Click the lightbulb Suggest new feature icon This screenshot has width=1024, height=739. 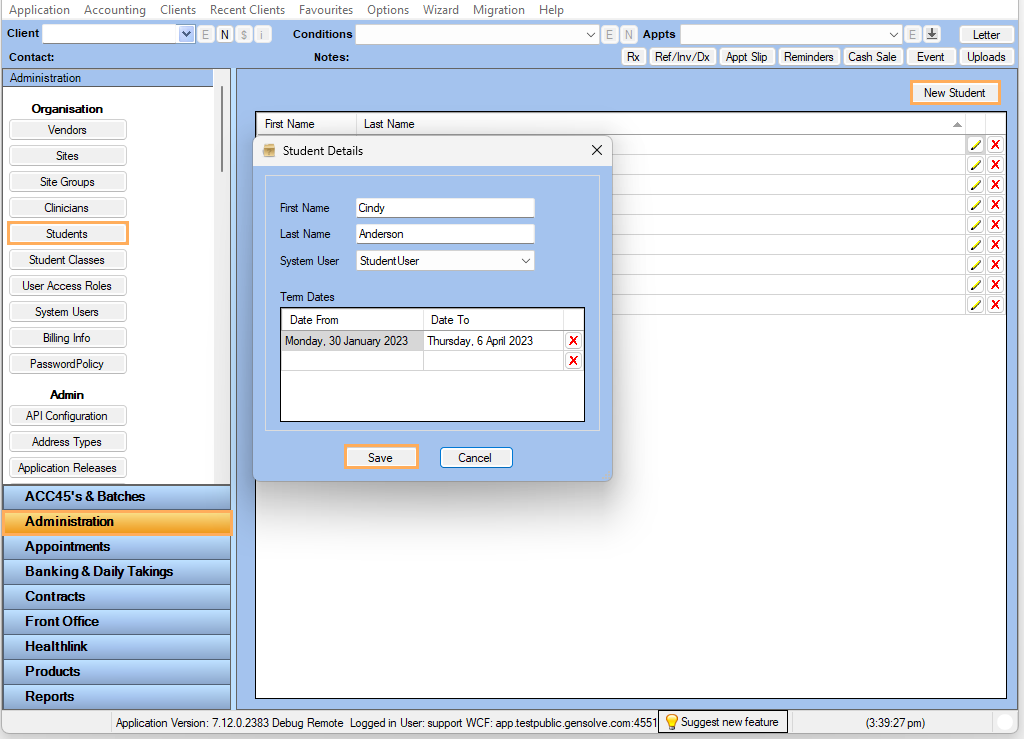coord(672,722)
